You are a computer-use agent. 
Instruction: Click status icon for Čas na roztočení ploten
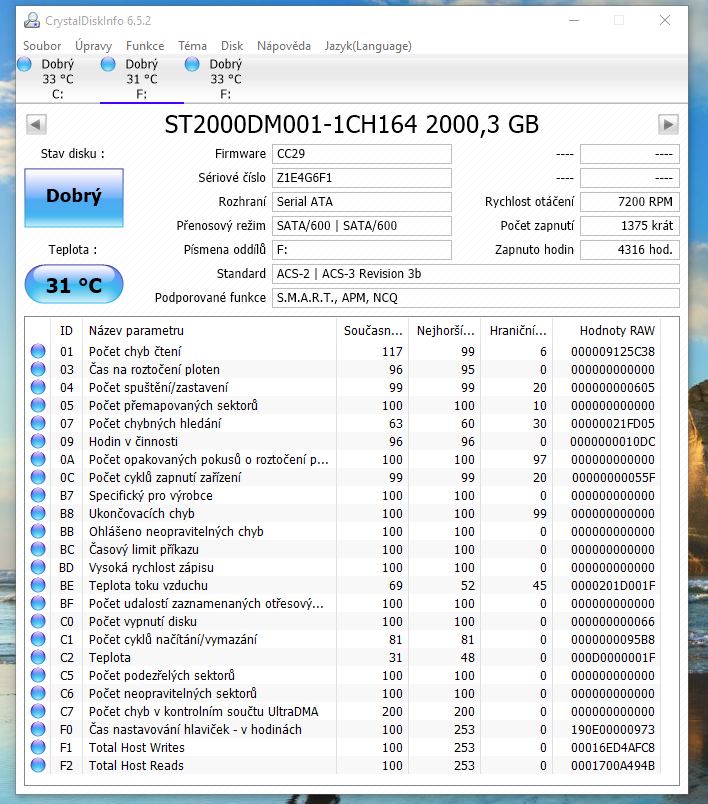click(x=38, y=369)
